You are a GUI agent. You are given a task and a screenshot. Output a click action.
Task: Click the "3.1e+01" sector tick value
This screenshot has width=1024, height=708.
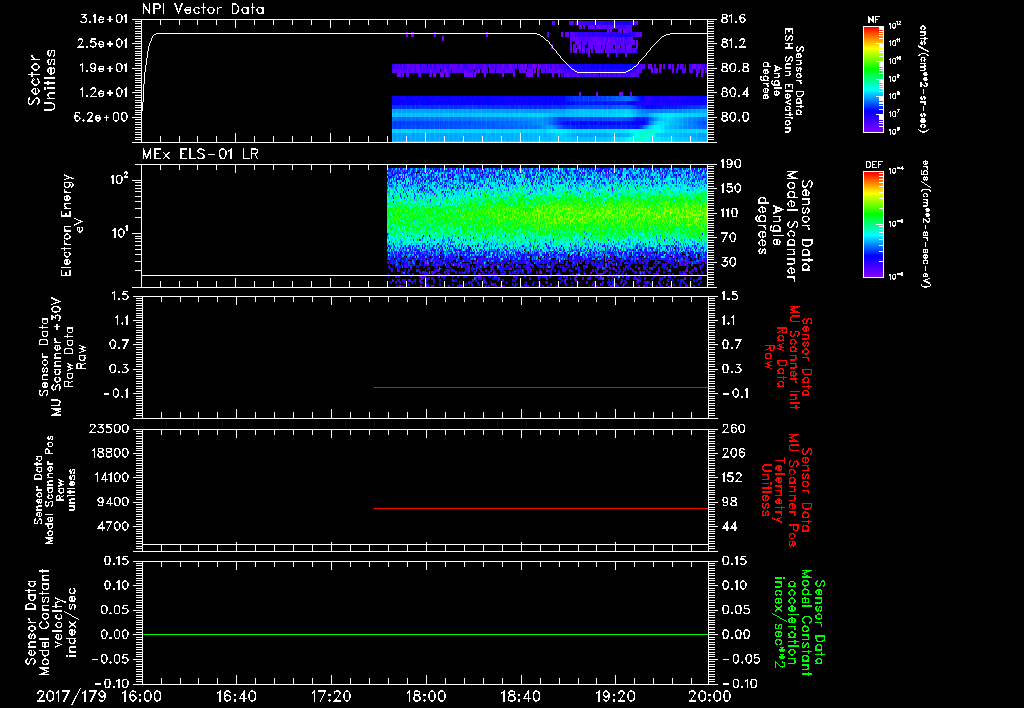tap(103, 19)
